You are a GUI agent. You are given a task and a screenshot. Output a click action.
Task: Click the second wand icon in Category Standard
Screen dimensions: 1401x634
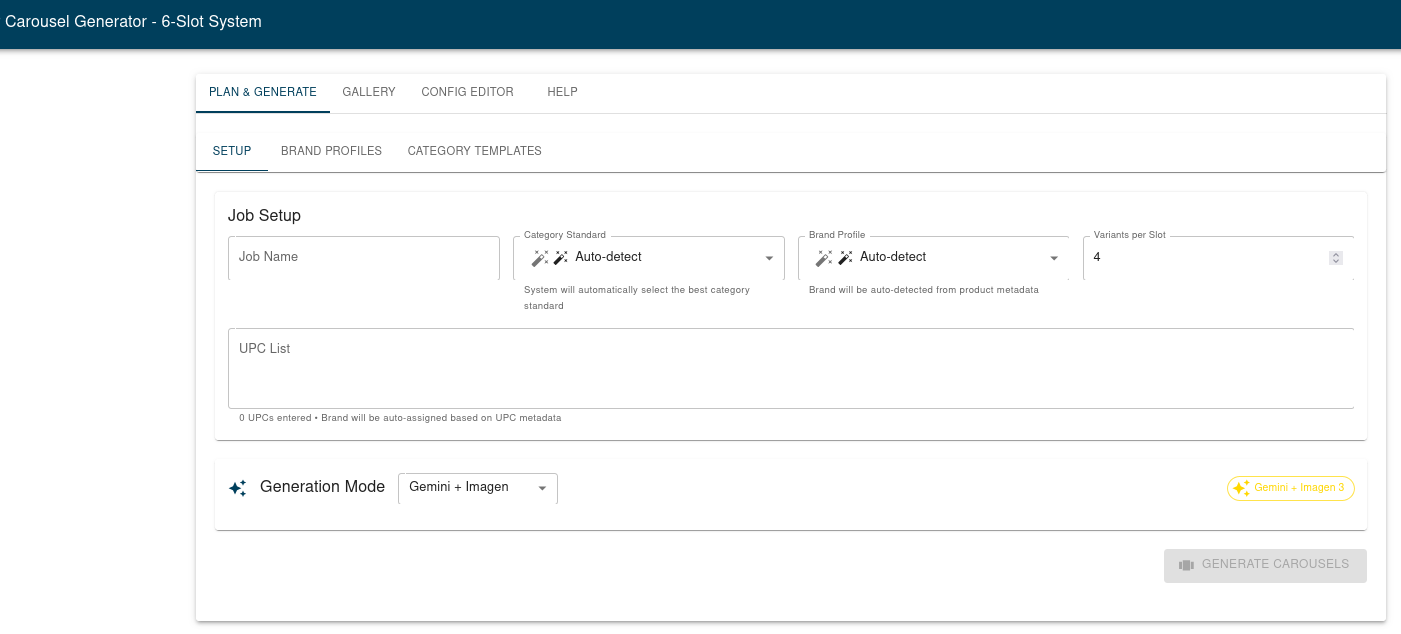click(x=560, y=257)
